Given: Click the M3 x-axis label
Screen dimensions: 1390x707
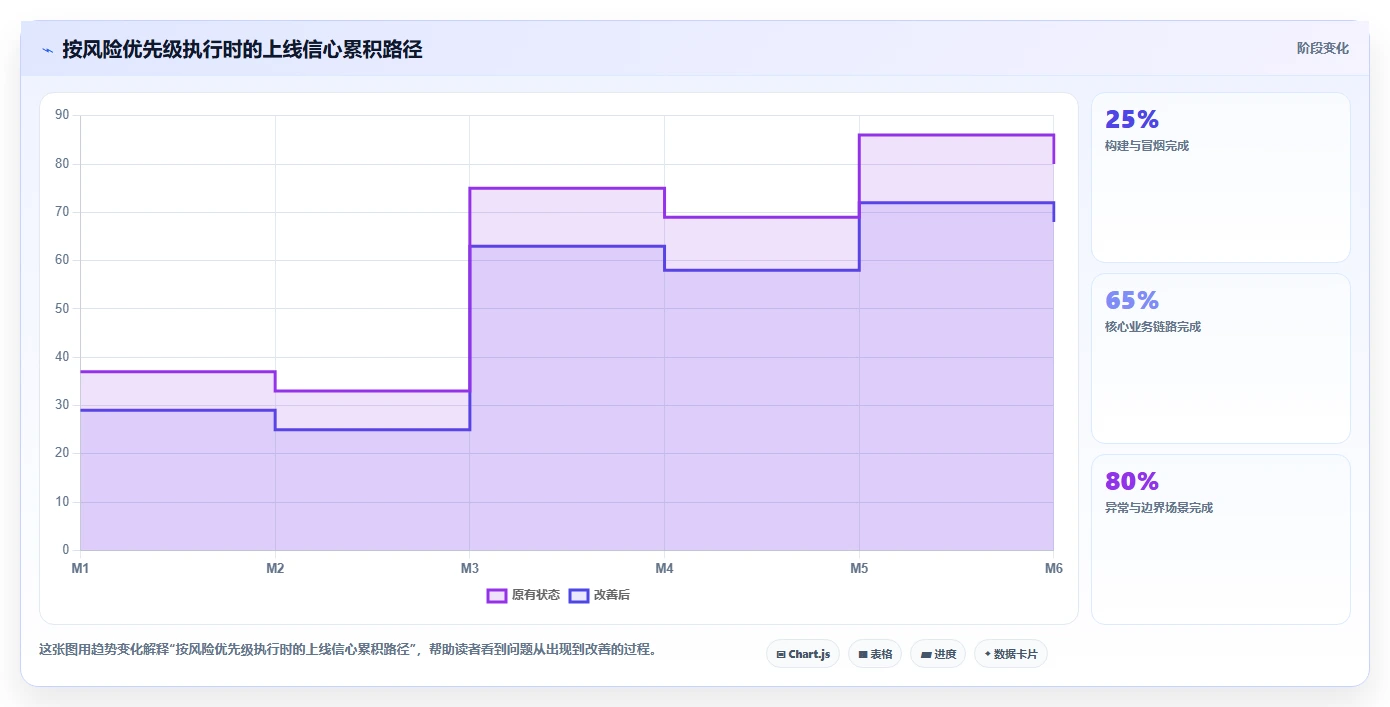Looking at the screenshot, I should coord(469,568).
